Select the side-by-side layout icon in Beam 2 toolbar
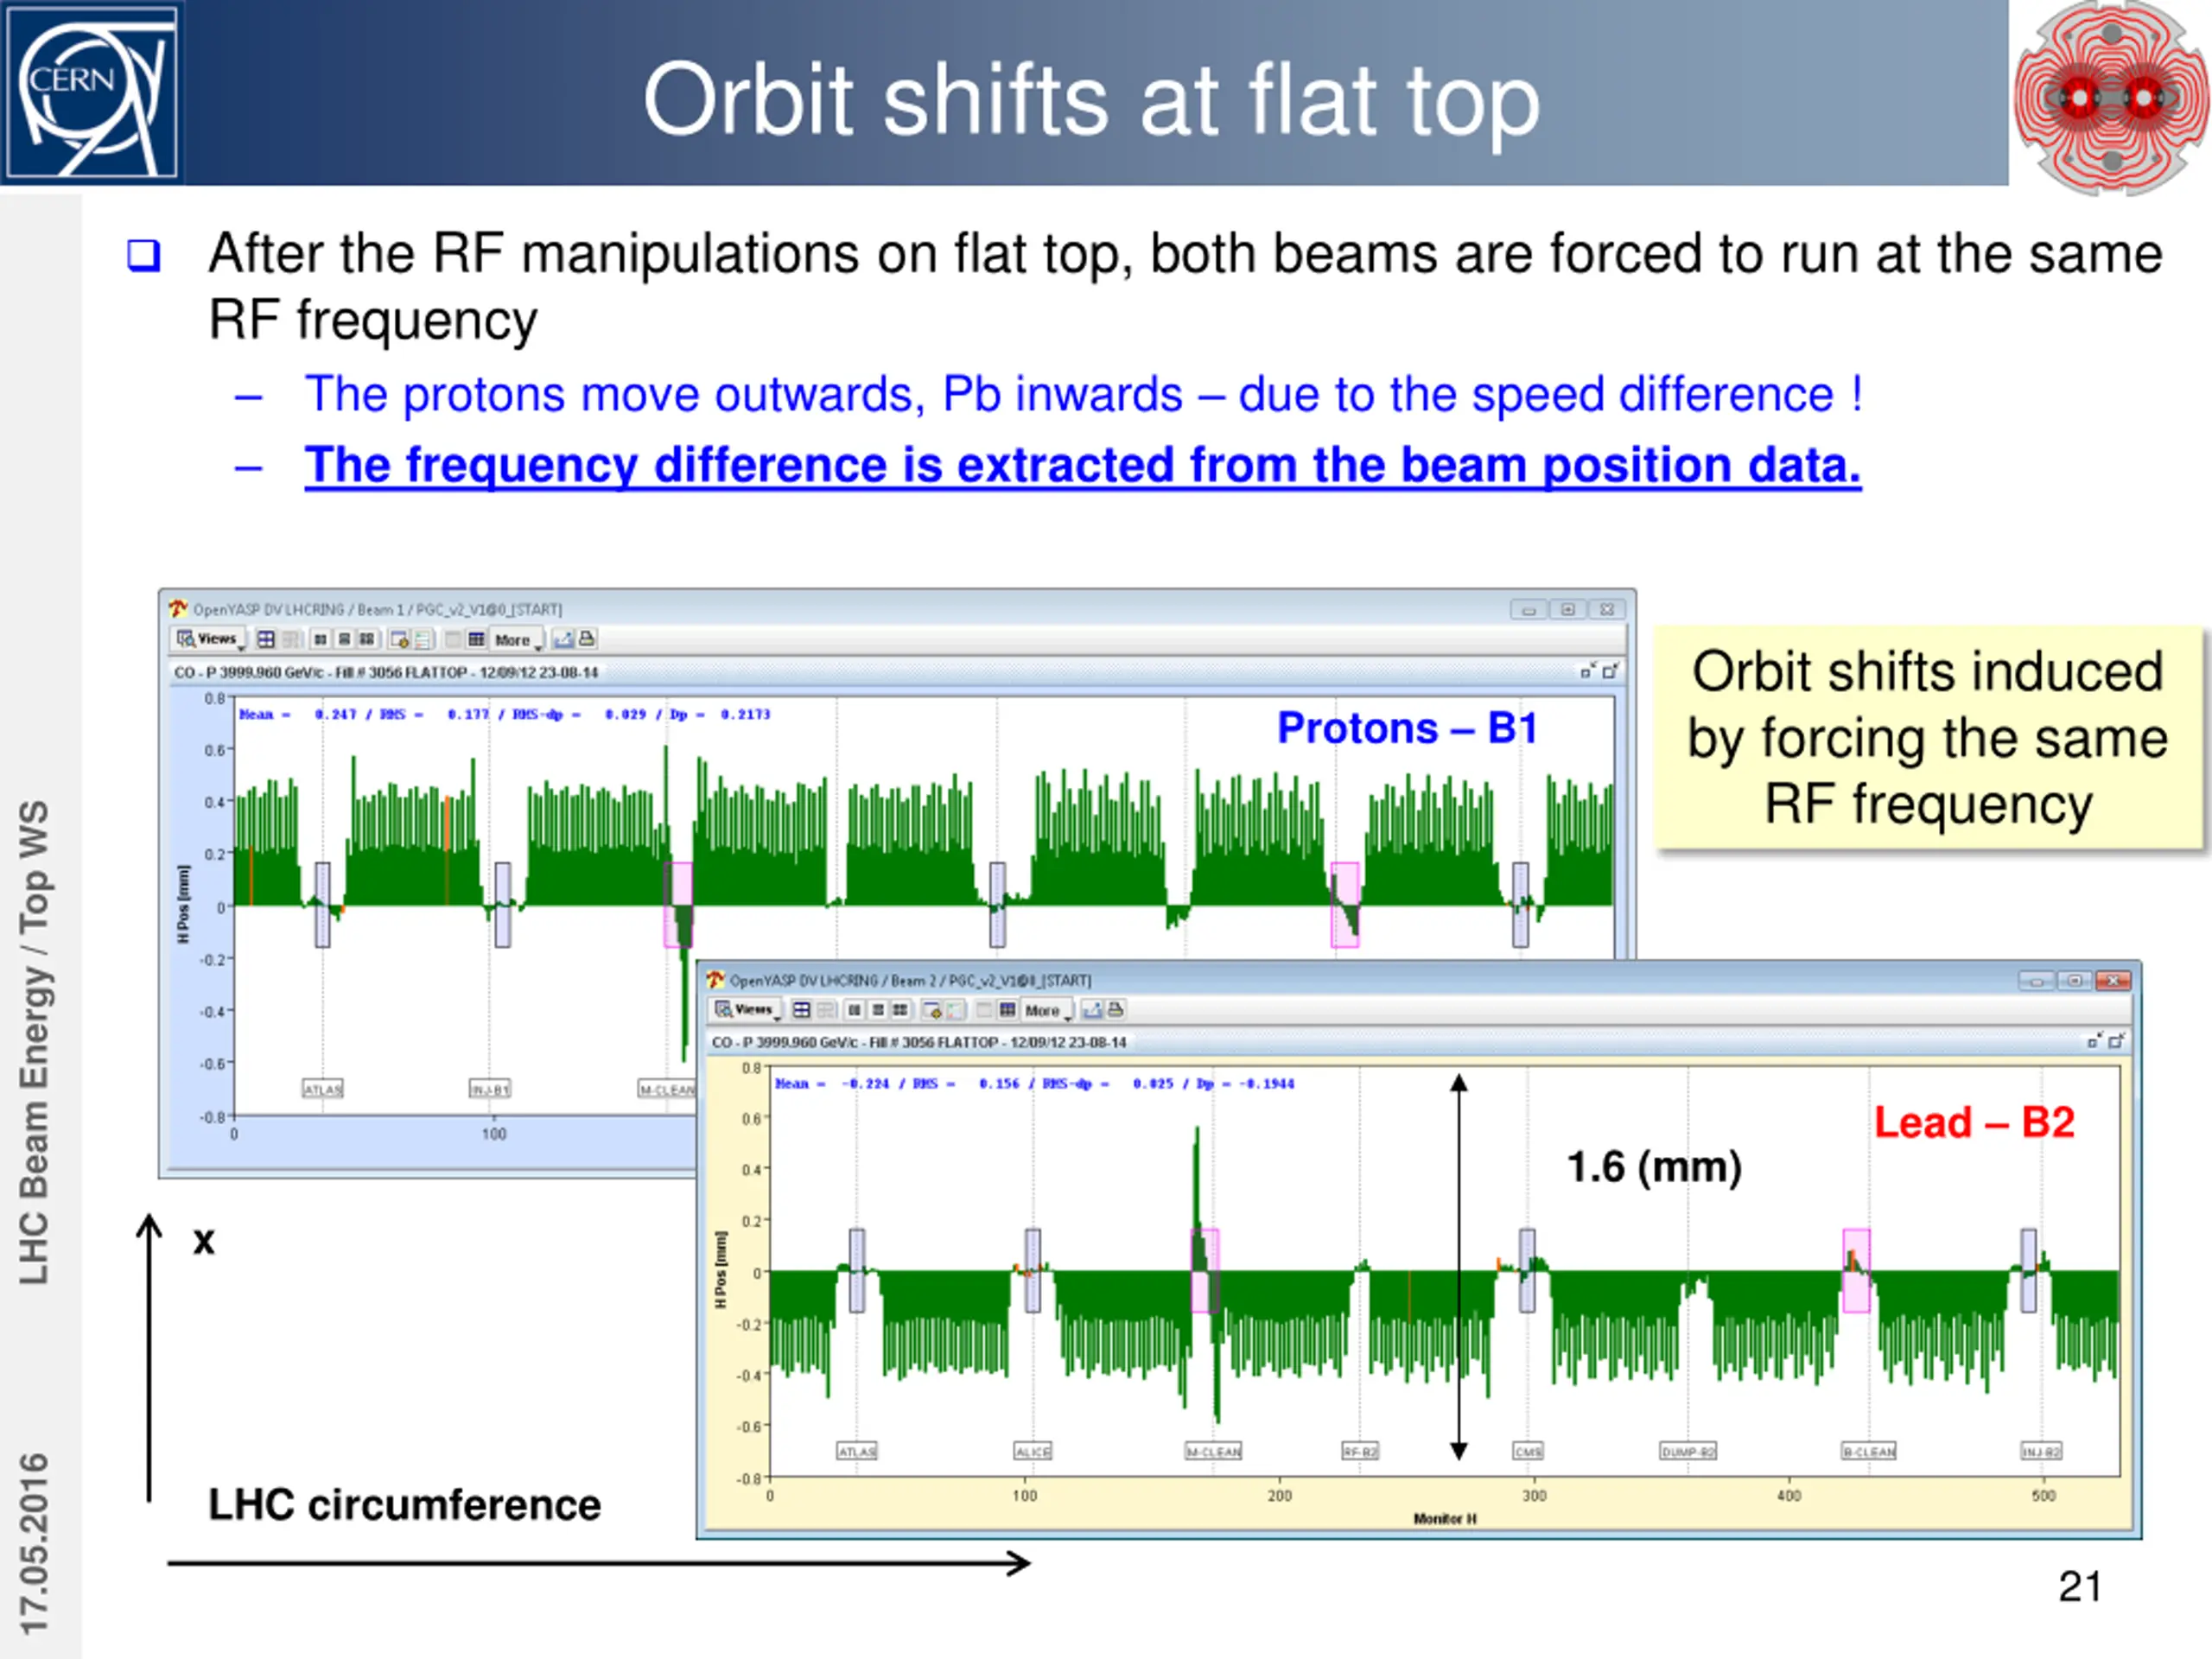 pos(854,1010)
